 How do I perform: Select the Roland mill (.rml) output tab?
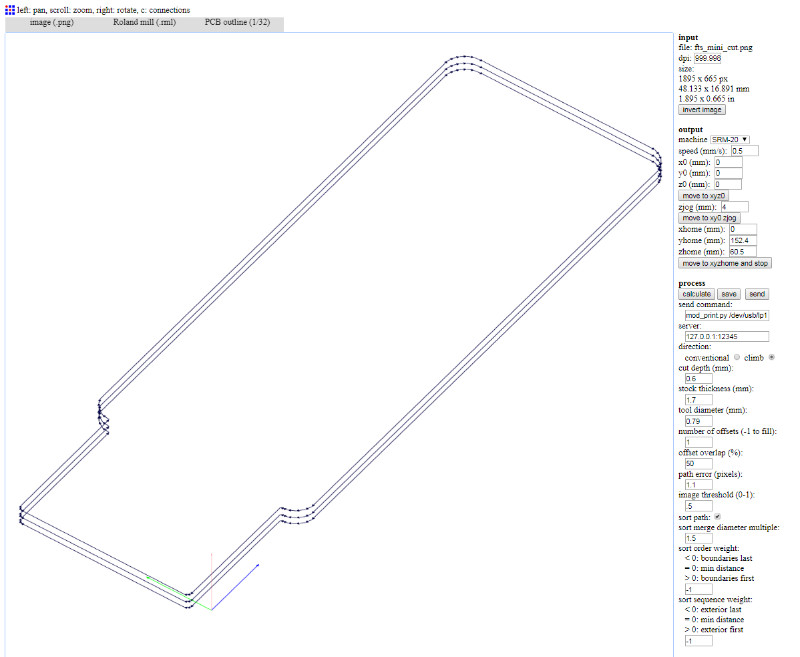click(x=144, y=22)
